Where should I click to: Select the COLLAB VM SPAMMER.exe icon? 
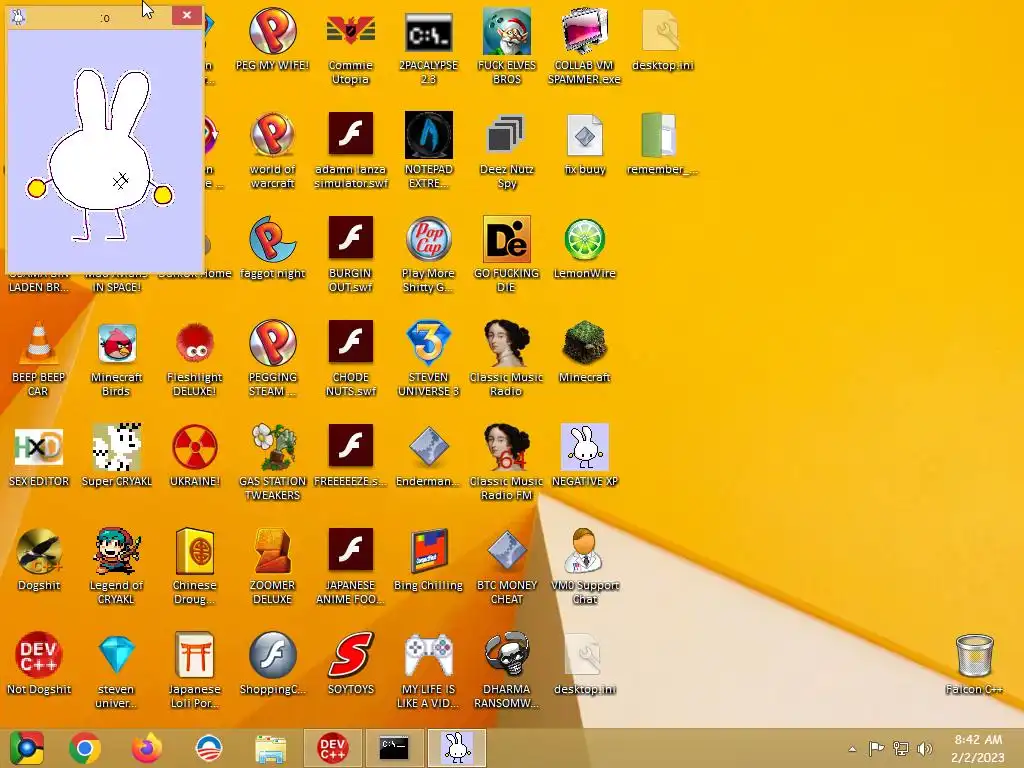(x=584, y=31)
